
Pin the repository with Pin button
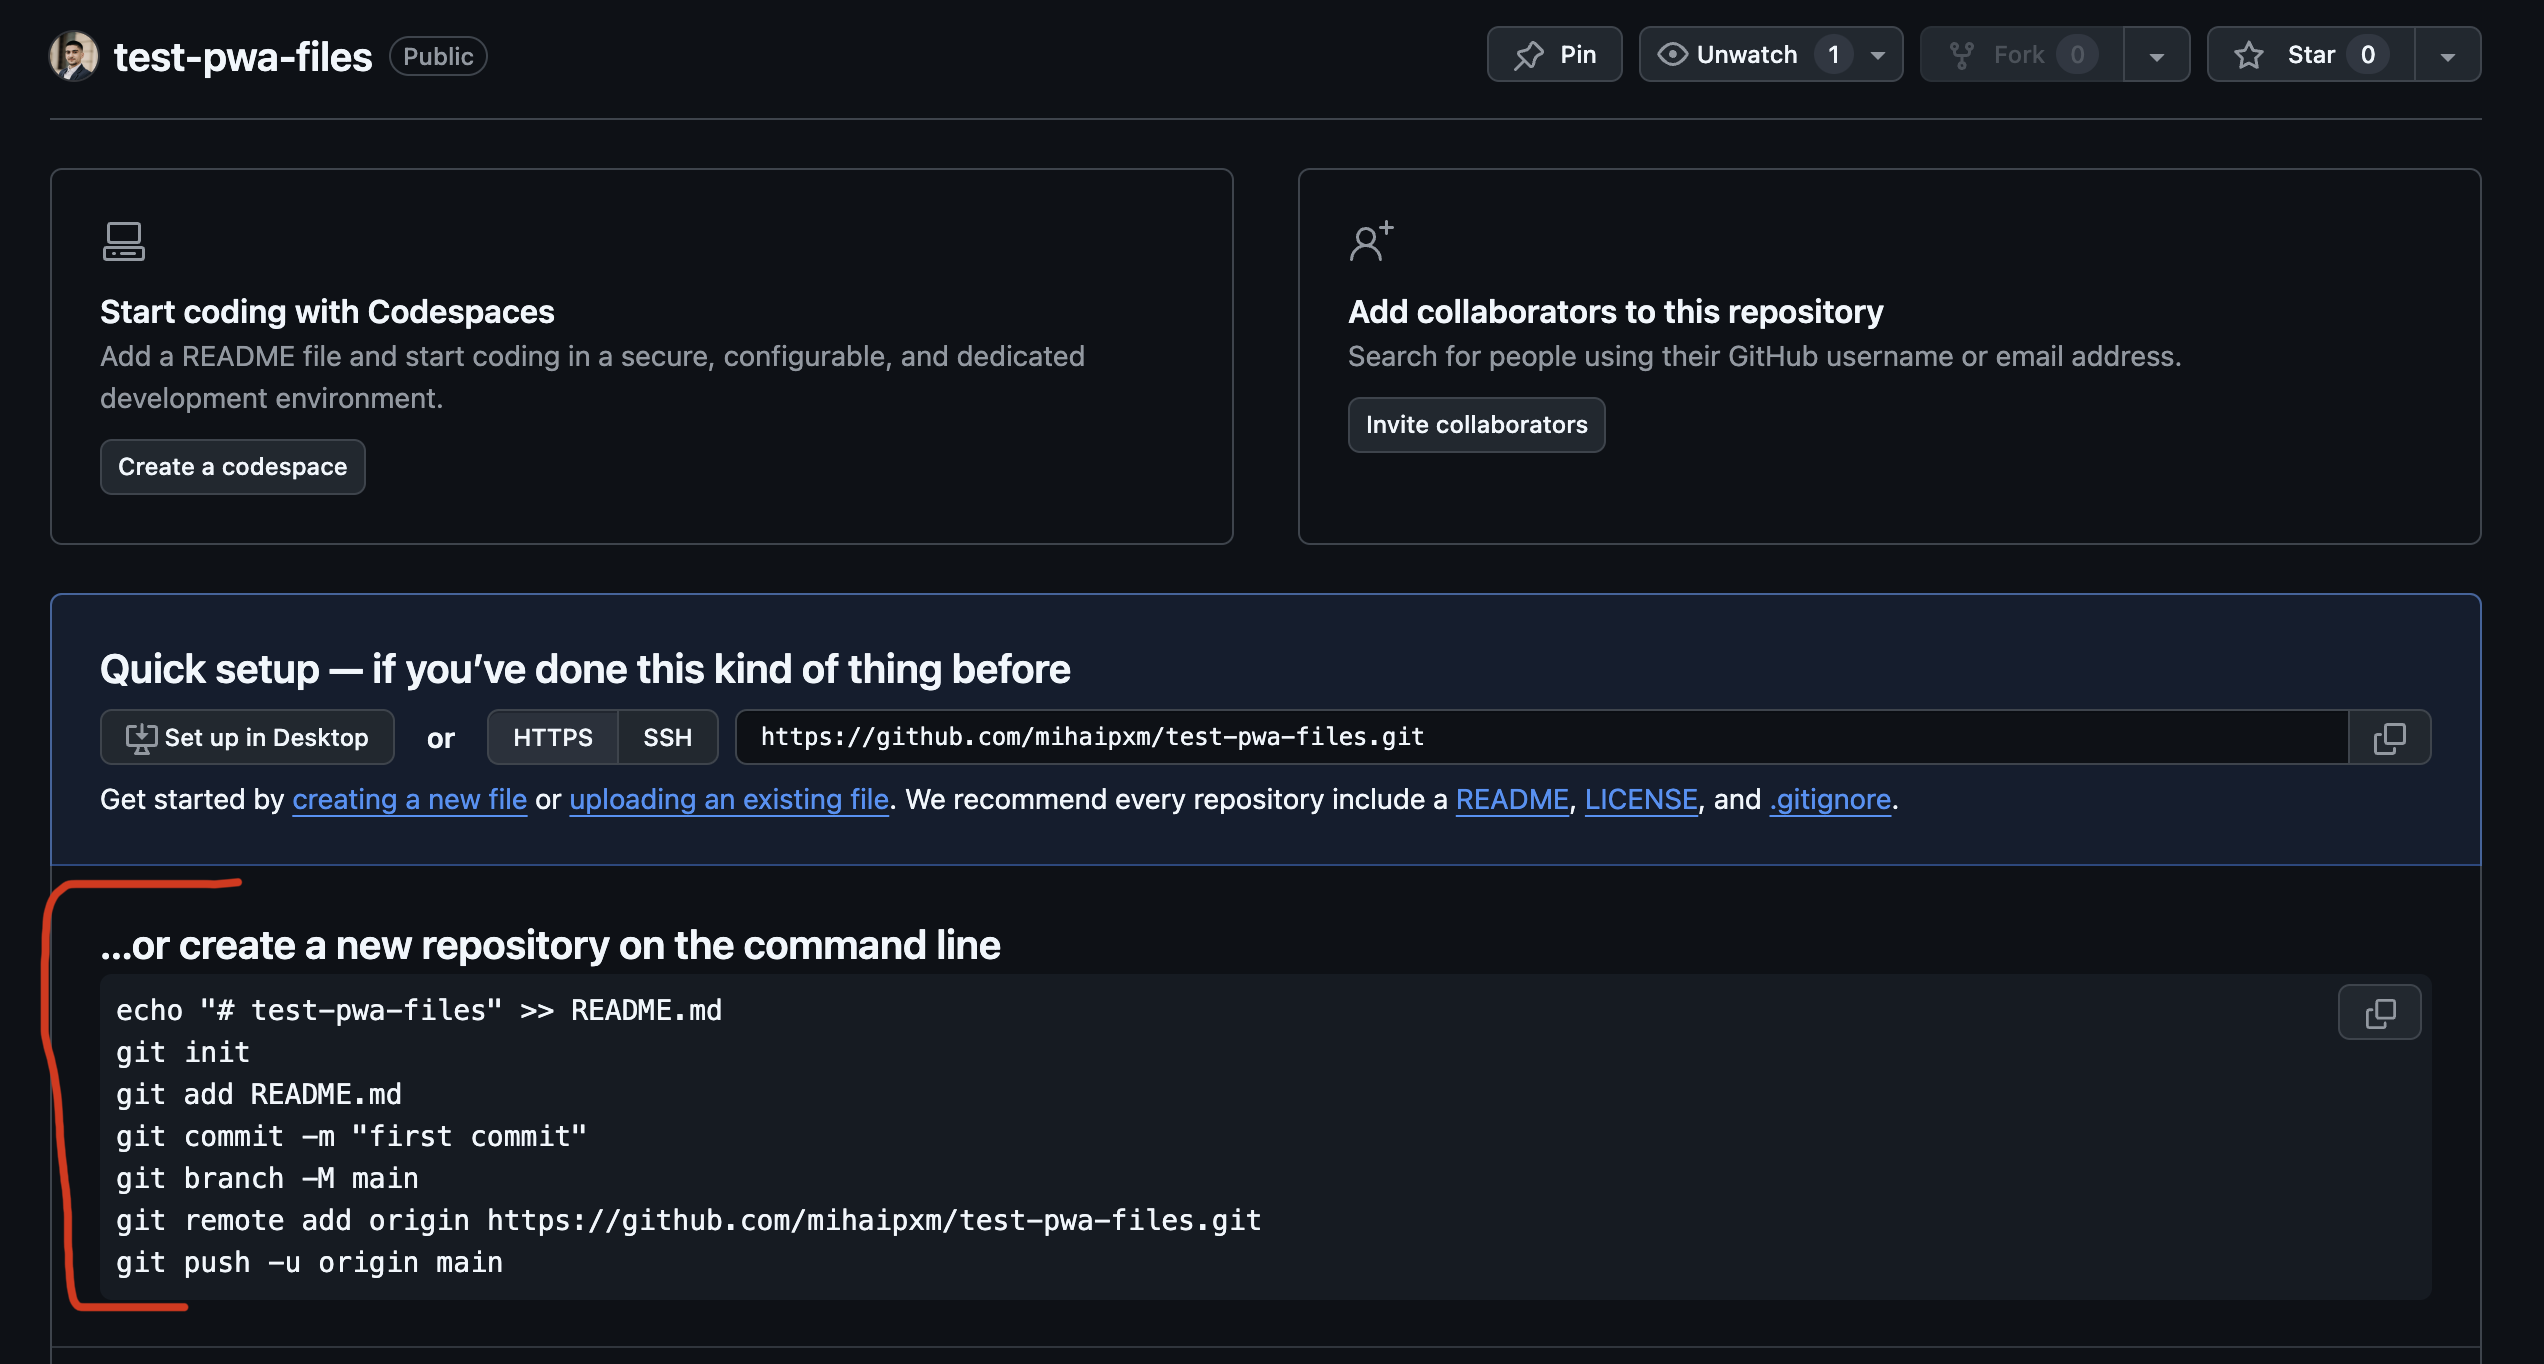[1554, 54]
